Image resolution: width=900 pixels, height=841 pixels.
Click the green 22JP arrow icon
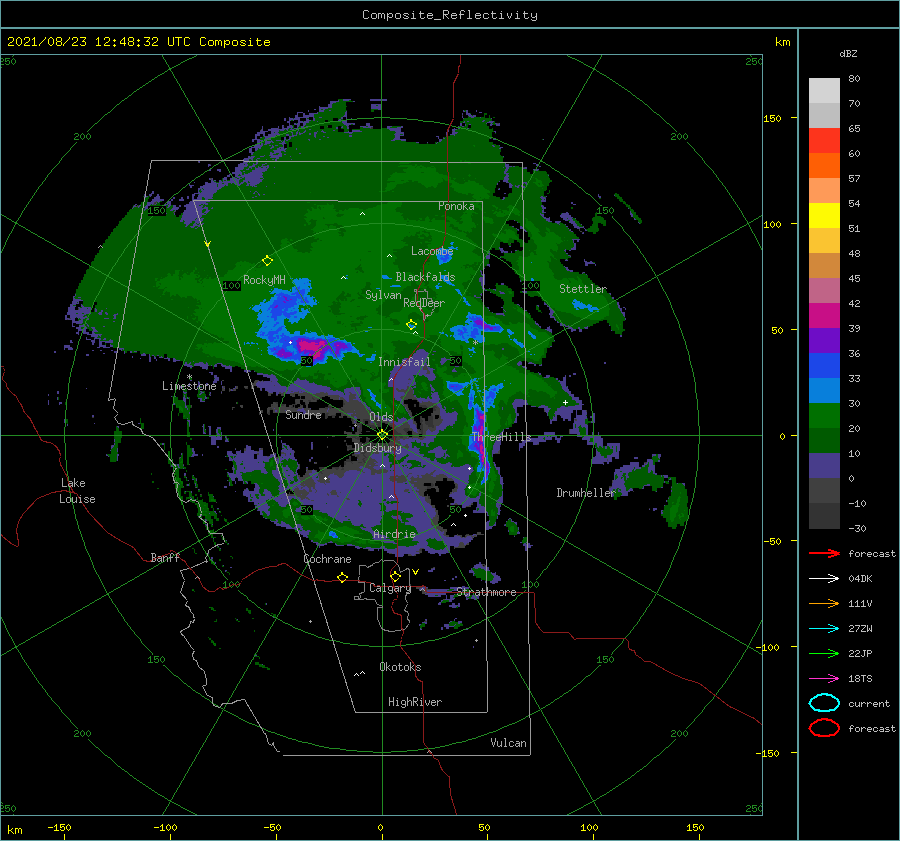(824, 653)
